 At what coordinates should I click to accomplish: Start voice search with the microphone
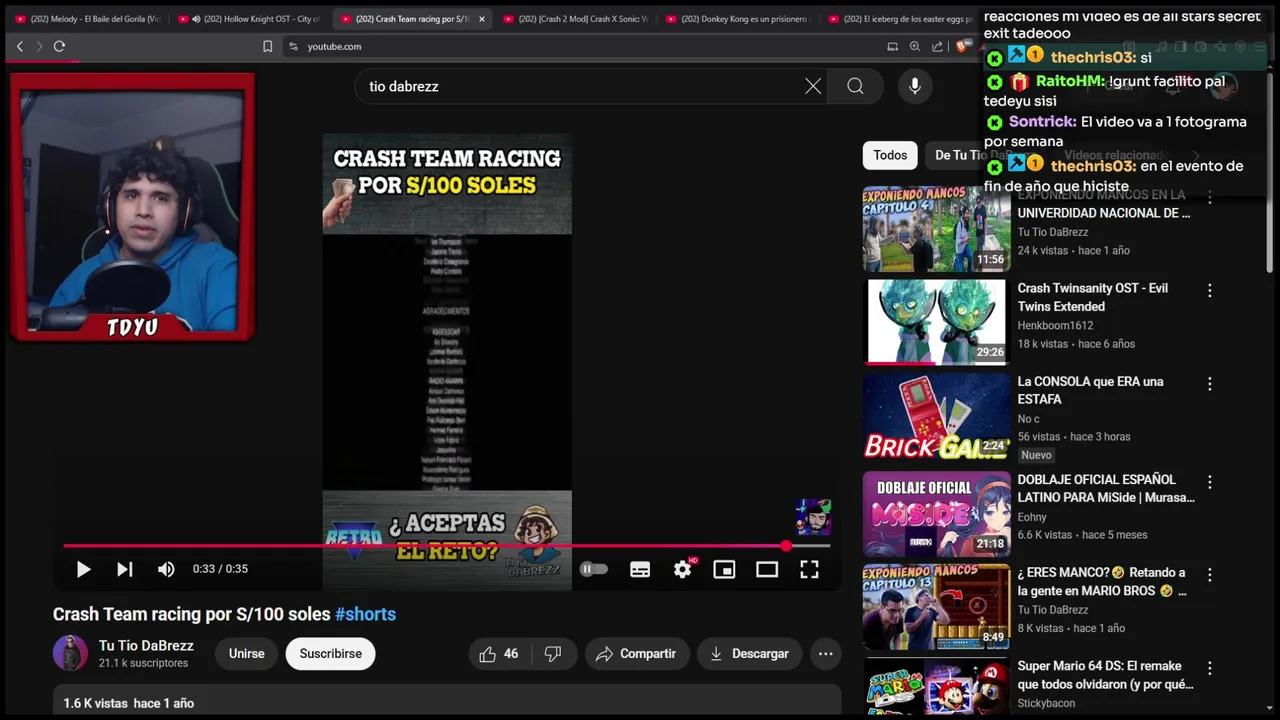pyautogui.click(x=914, y=86)
